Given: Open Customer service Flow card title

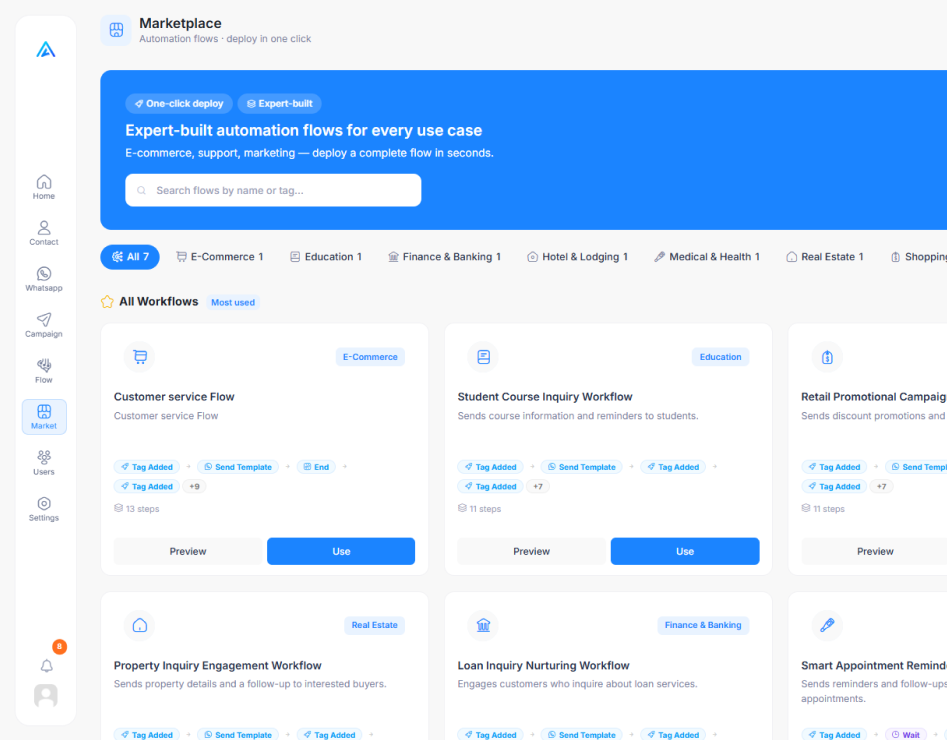Looking at the screenshot, I should [x=174, y=397].
